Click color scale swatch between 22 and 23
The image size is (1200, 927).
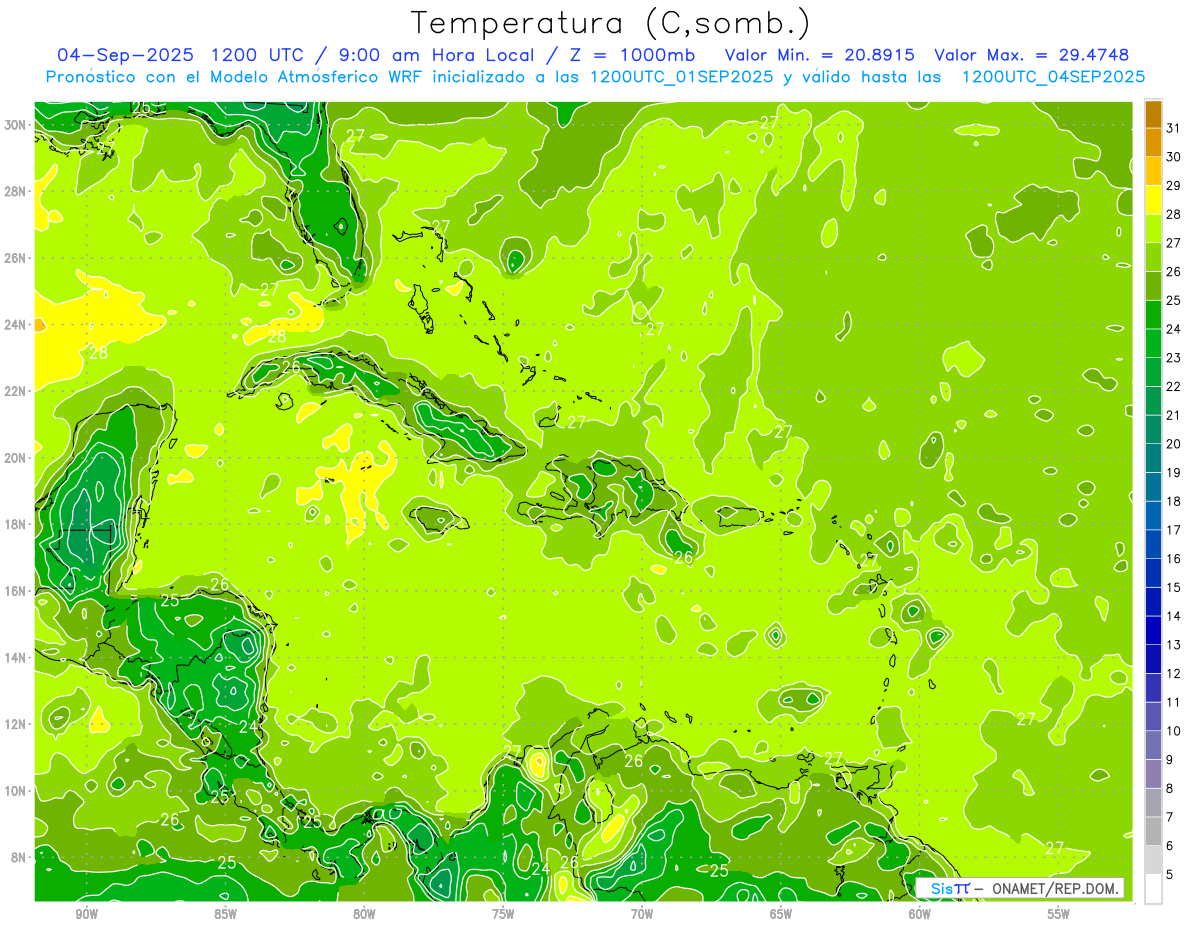1153,372
